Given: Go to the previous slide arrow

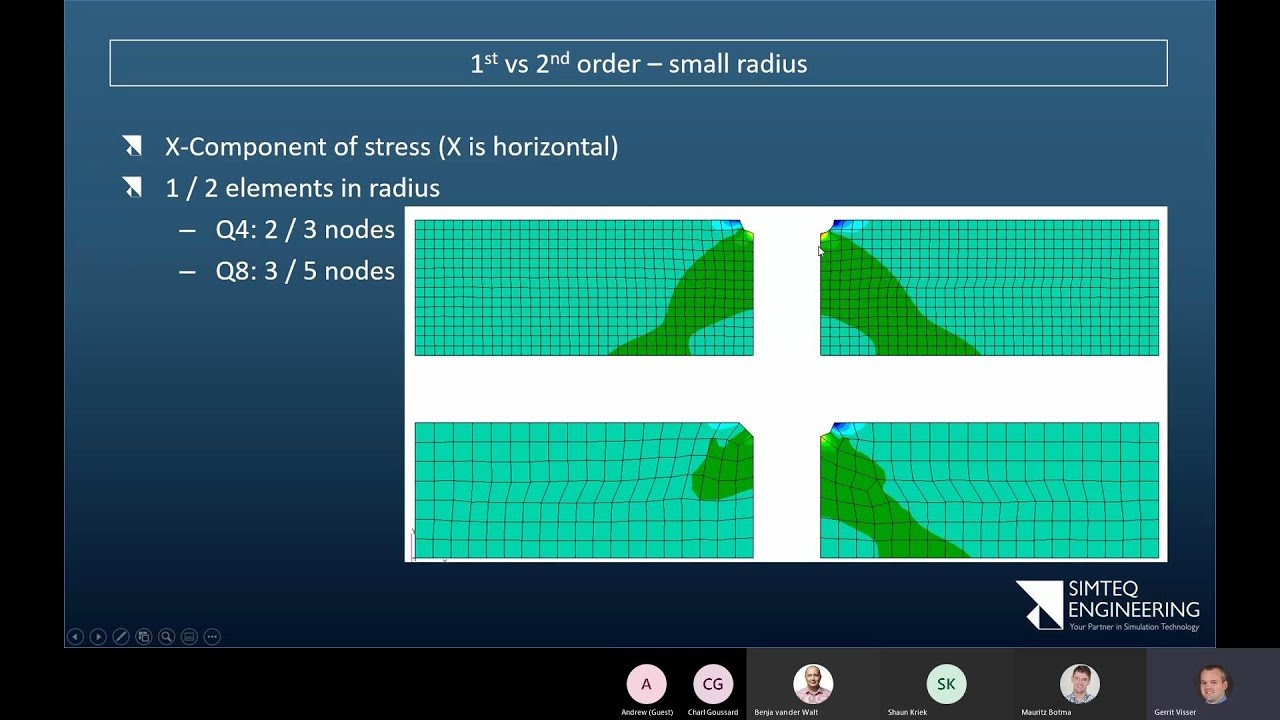Looking at the screenshot, I should point(75,636).
